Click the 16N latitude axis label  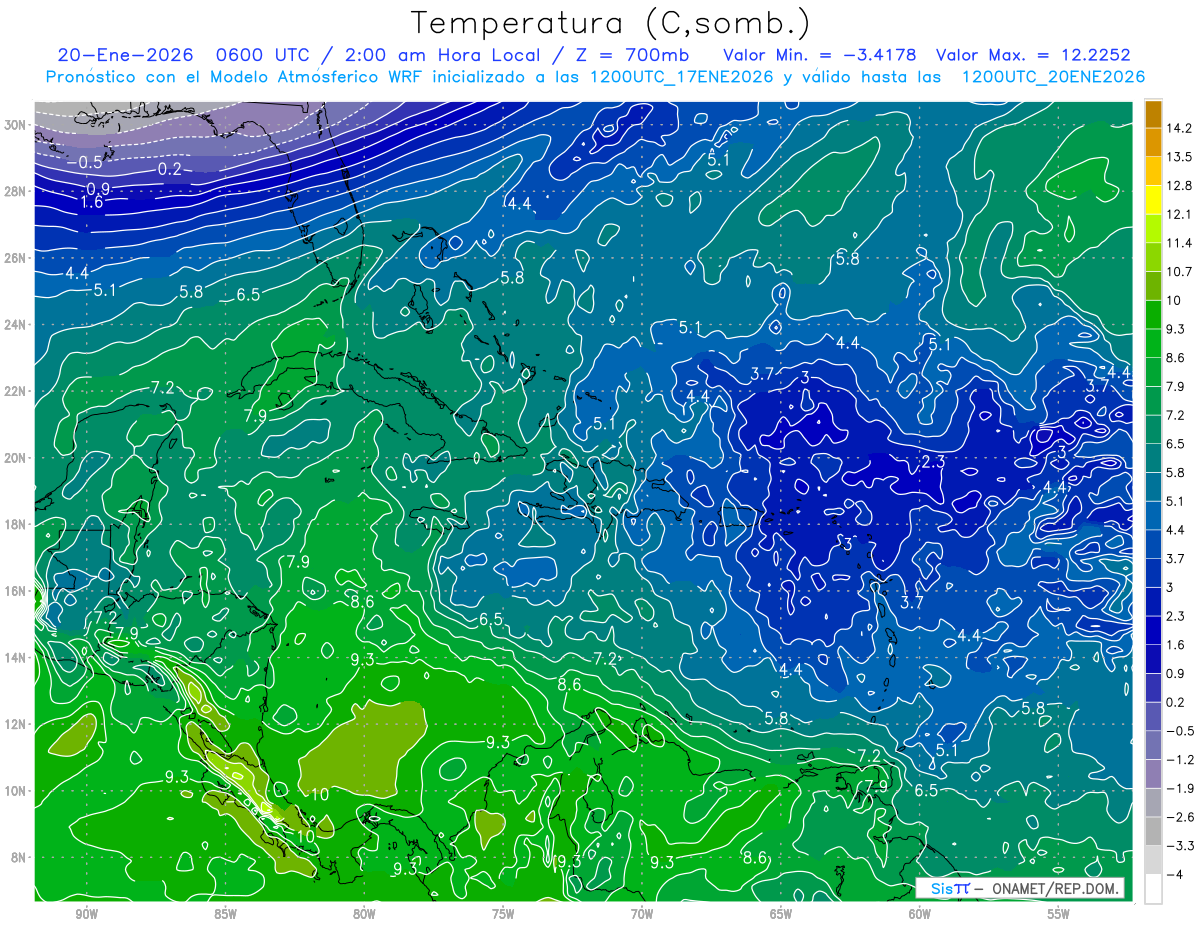[17, 591]
